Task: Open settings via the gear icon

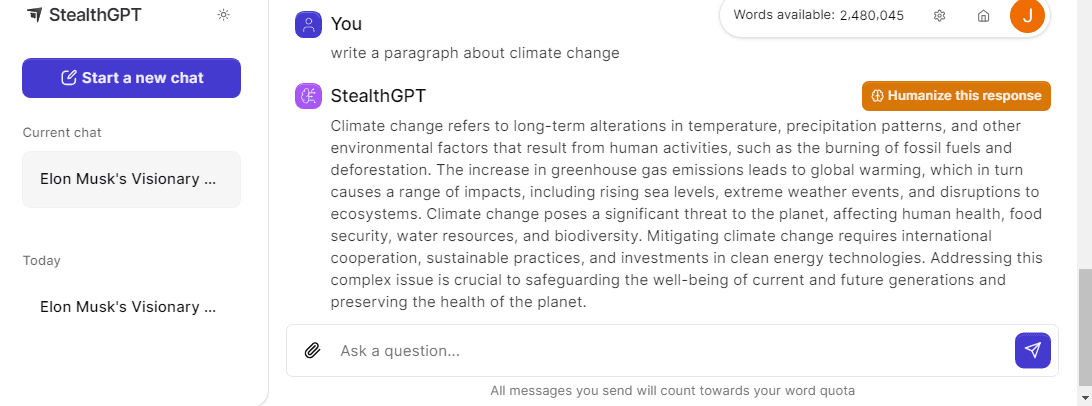Action: click(940, 15)
